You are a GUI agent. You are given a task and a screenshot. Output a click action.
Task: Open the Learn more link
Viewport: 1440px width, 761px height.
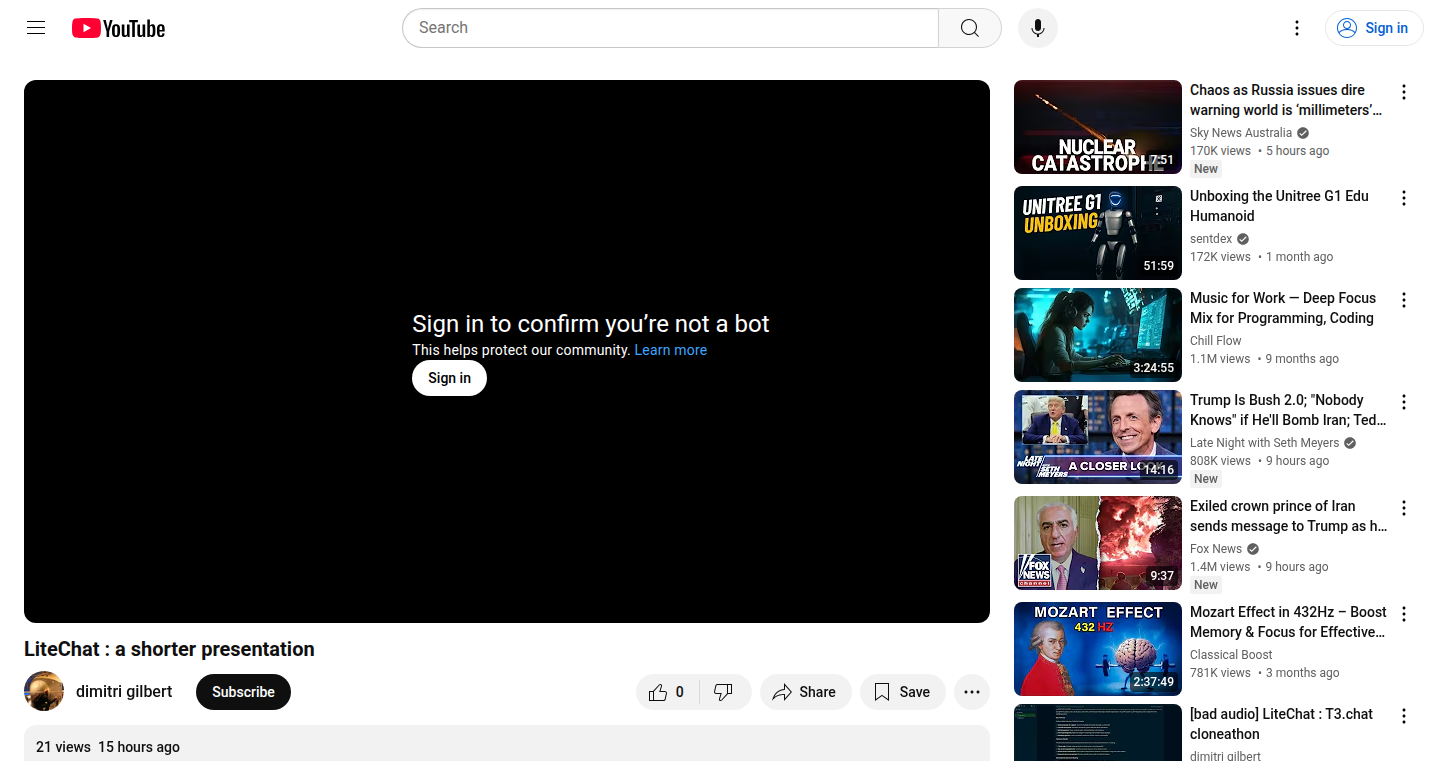670,350
